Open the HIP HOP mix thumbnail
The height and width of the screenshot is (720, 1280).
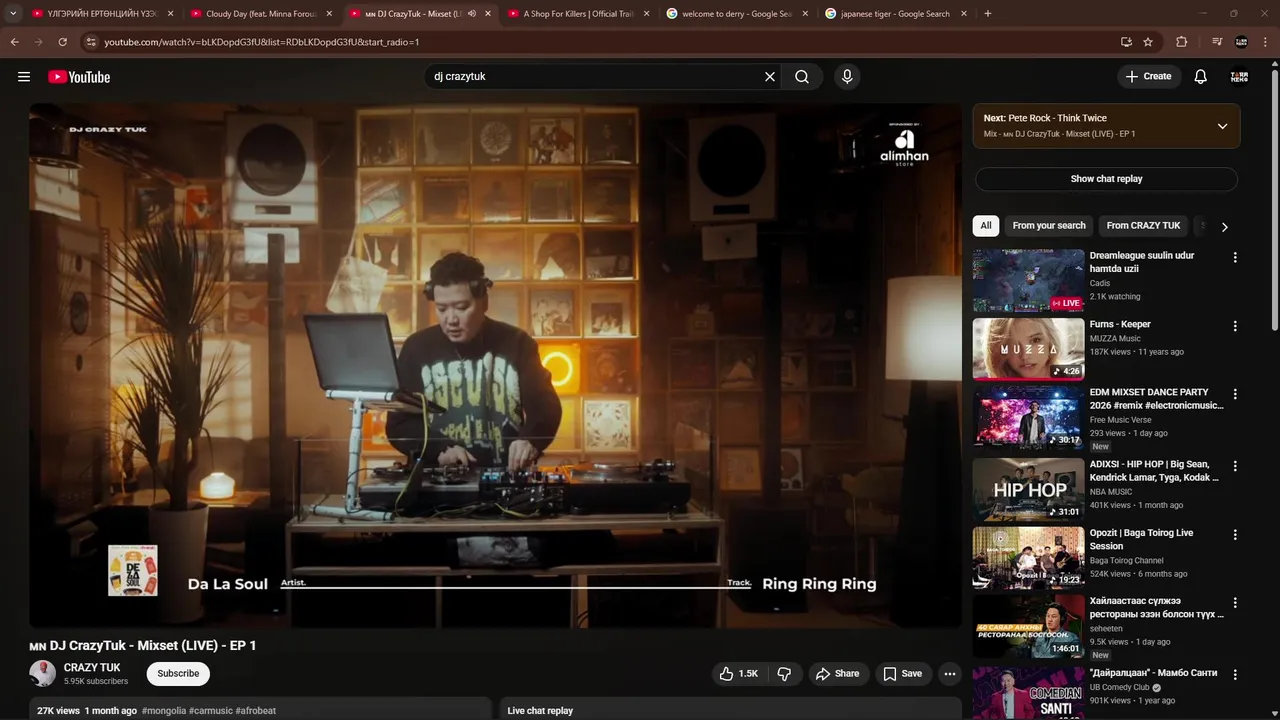(1028, 489)
